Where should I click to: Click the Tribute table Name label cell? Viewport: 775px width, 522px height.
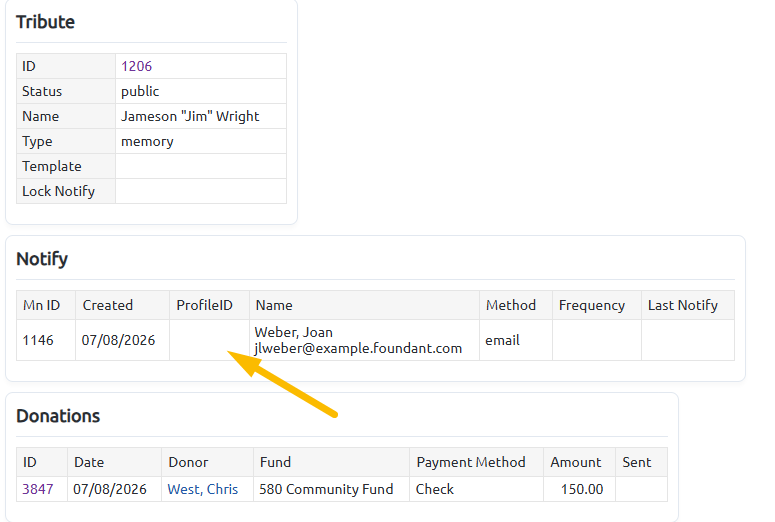(66, 116)
